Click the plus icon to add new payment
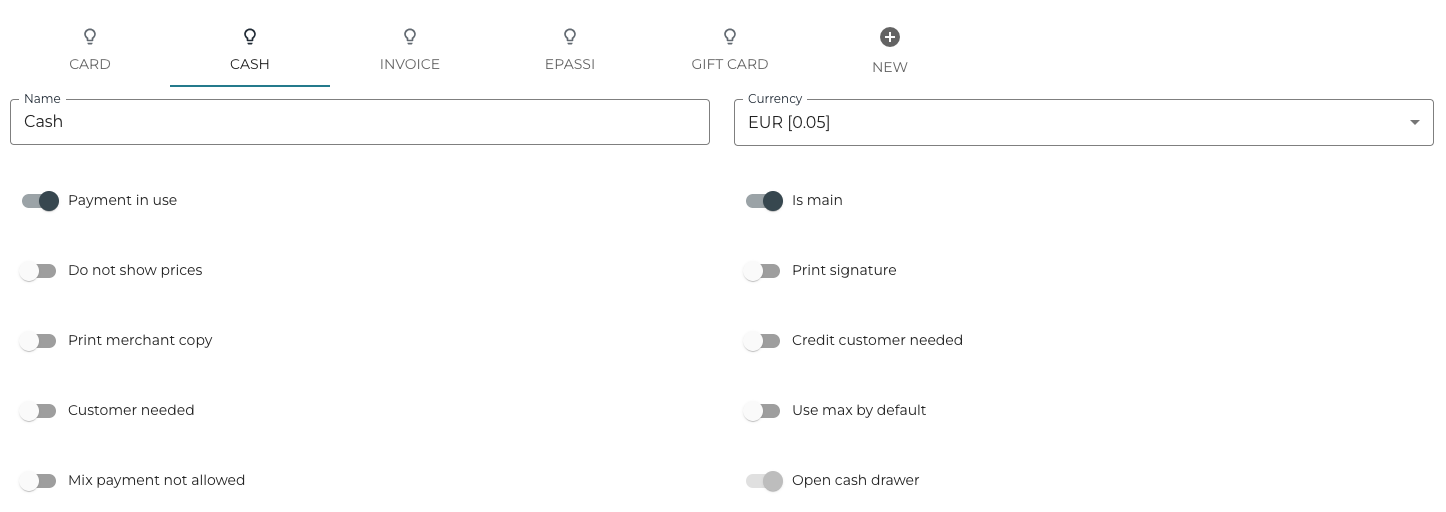Screen dimensions: 1446x512 click(890, 37)
